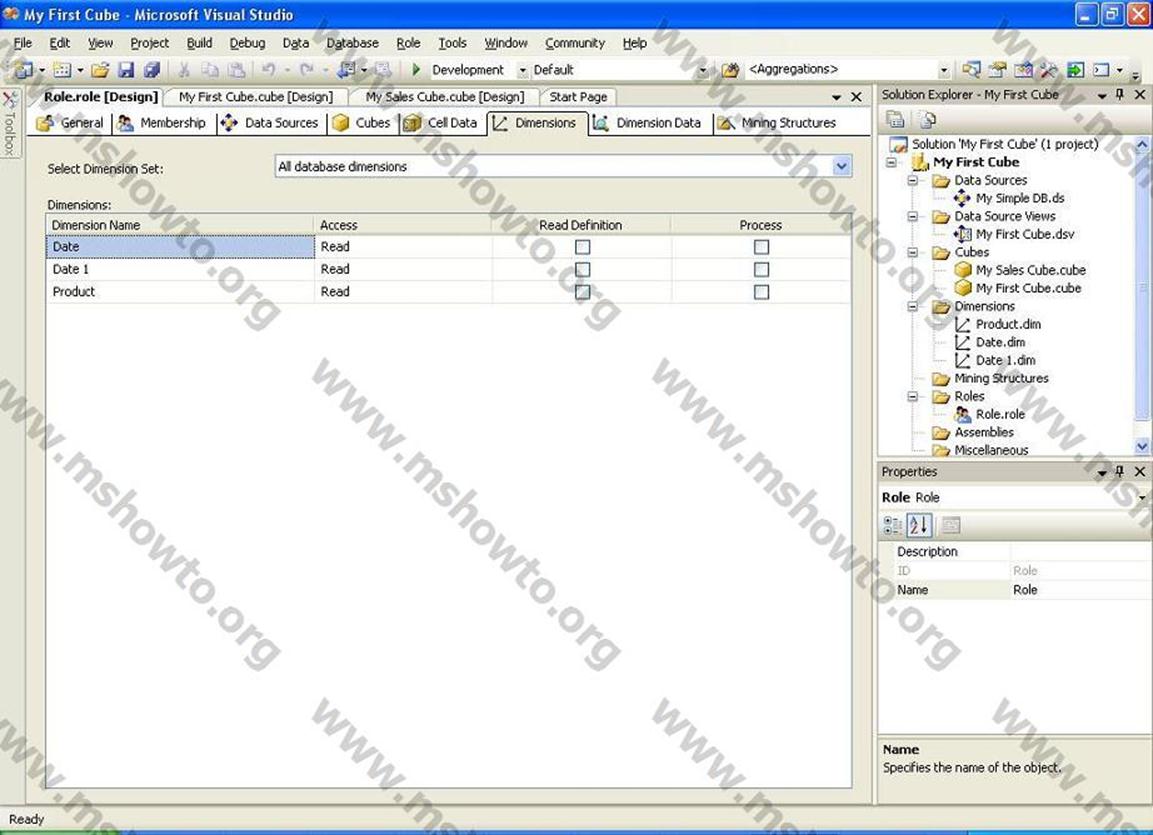
Task: Toggle Read Definition checkbox for Date
Action: pyautogui.click(x=582, y=247)
